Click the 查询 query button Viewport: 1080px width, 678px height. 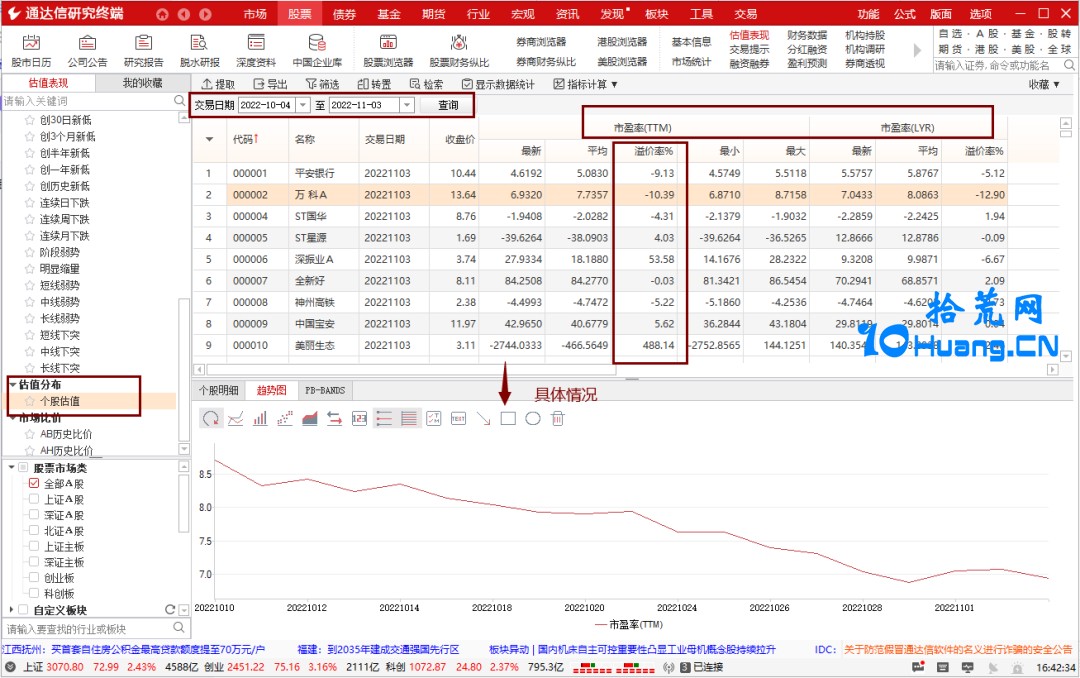click(x=448, y=105)
